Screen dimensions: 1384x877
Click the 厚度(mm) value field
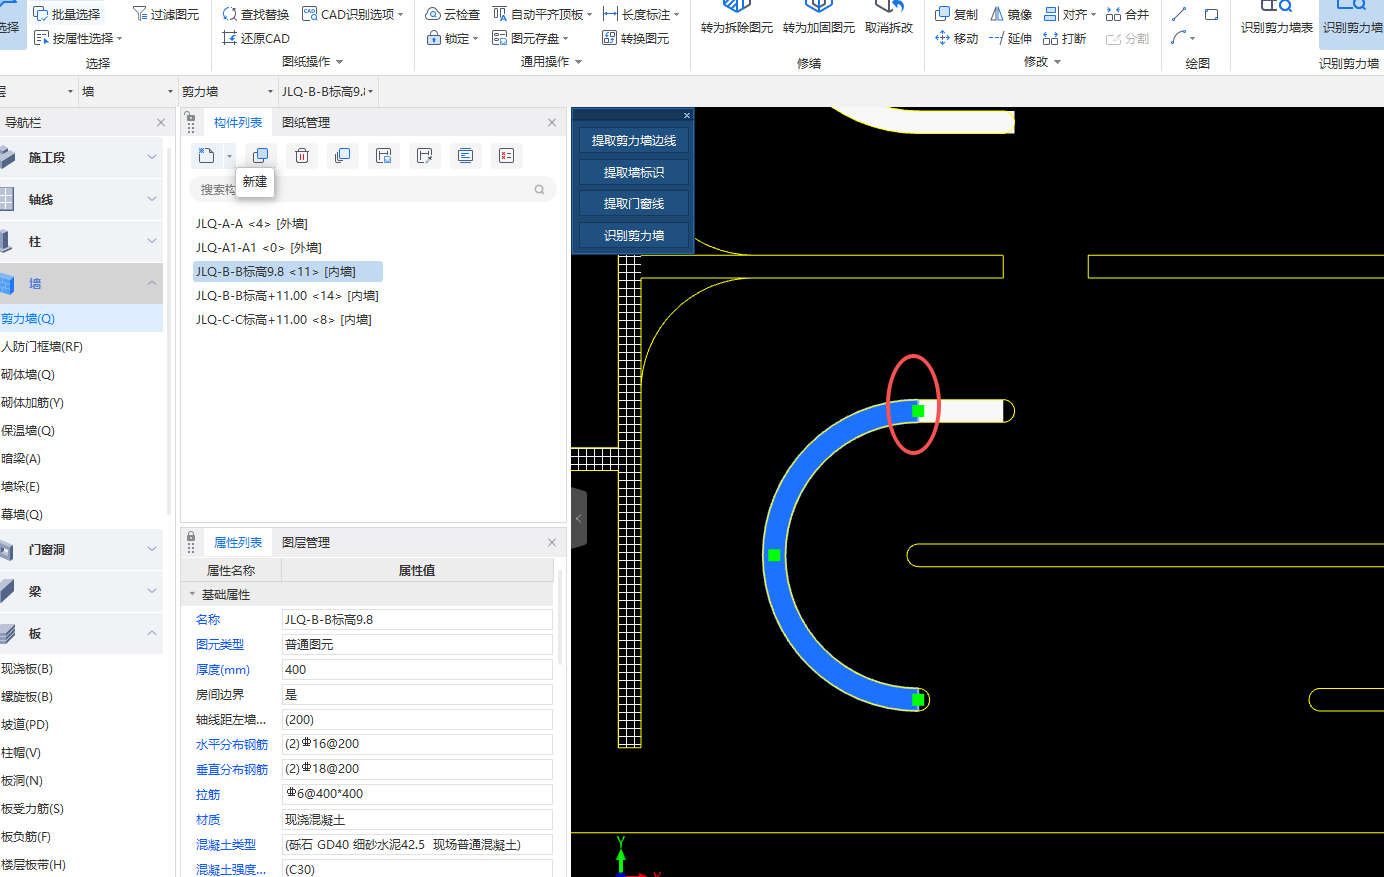(416, 670)
